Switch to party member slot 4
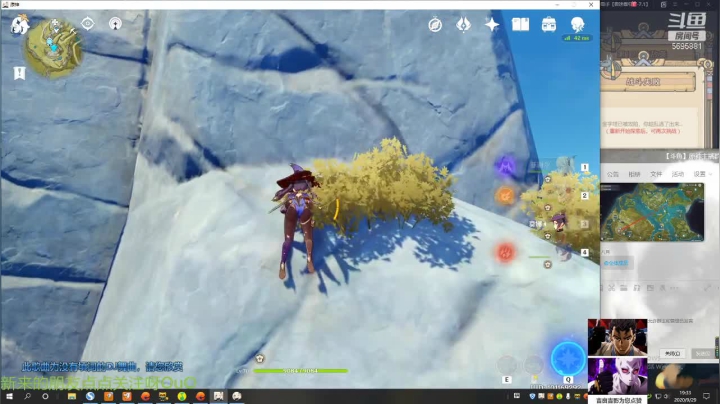 pos(585,252)
